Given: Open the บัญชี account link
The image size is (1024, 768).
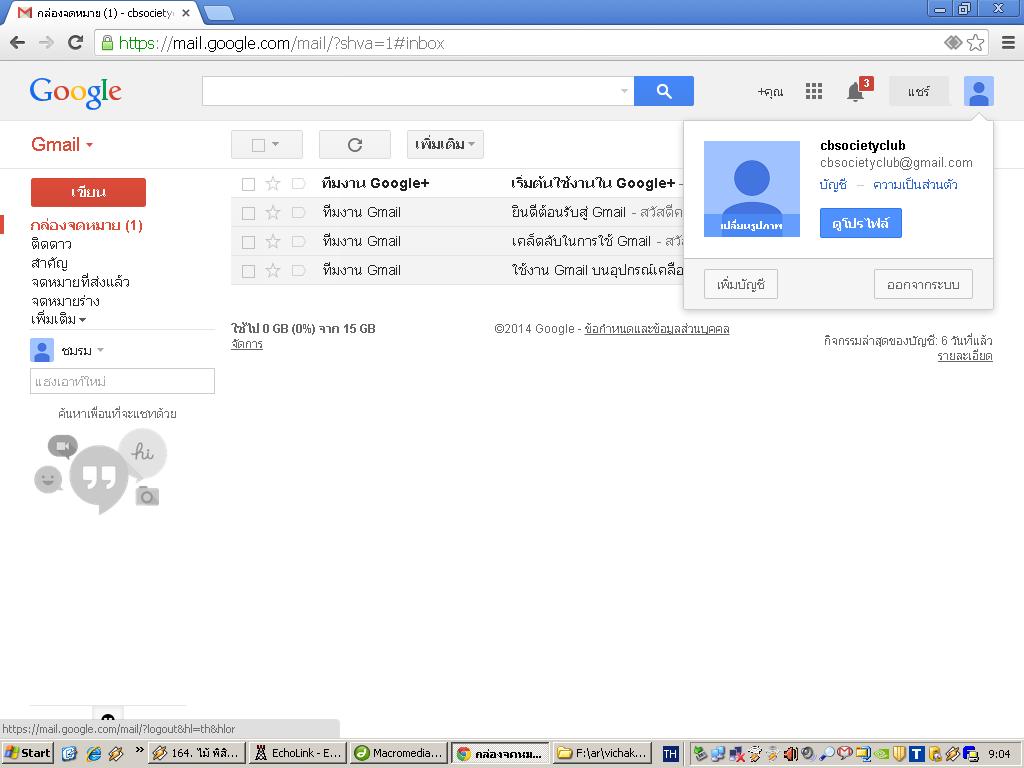Looking at the screenshot, I should 833,185.
